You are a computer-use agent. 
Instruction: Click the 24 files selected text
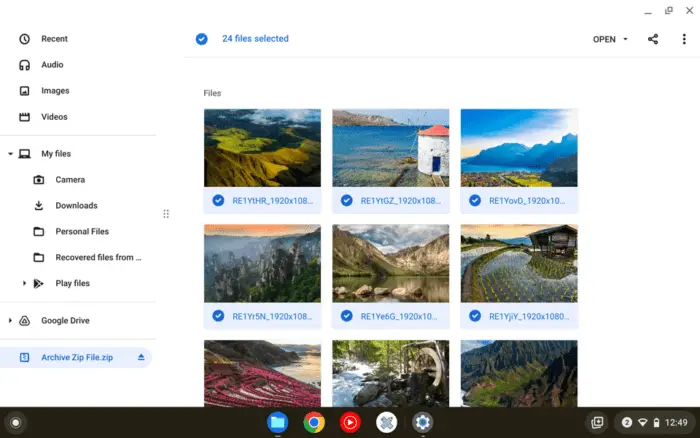click(255, 39)
